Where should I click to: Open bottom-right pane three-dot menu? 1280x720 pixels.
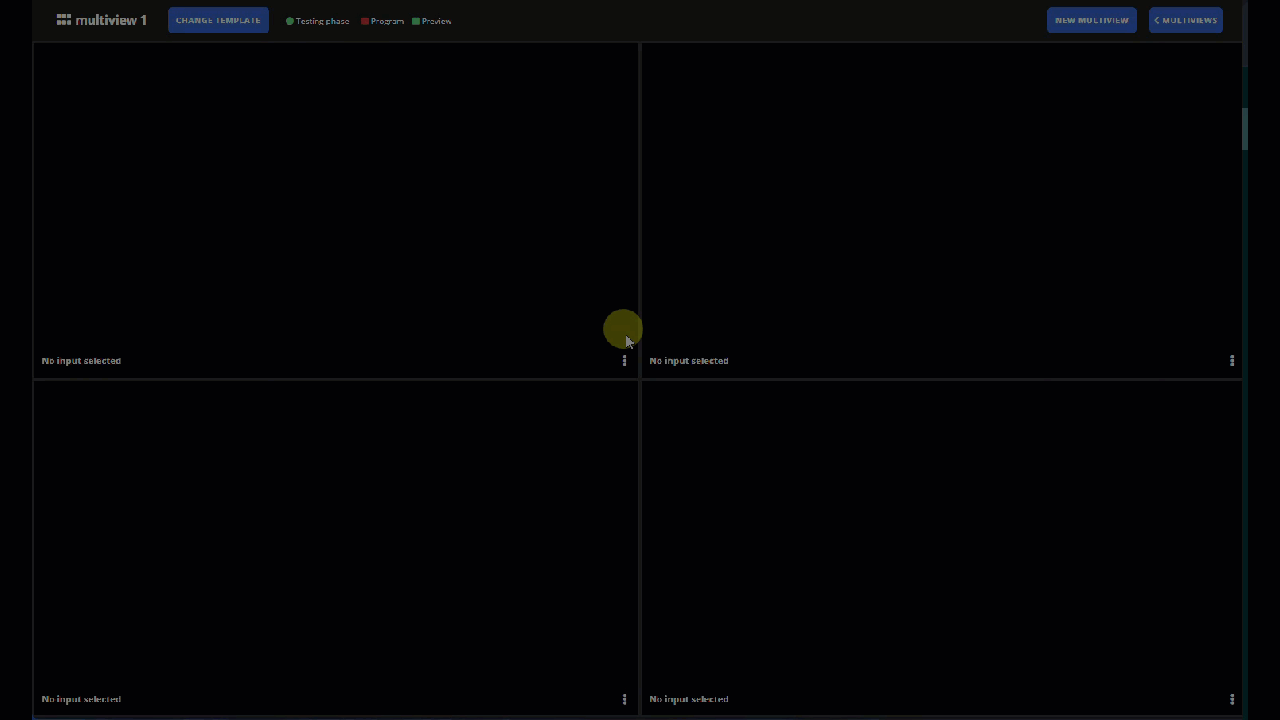click(1231, 699)
